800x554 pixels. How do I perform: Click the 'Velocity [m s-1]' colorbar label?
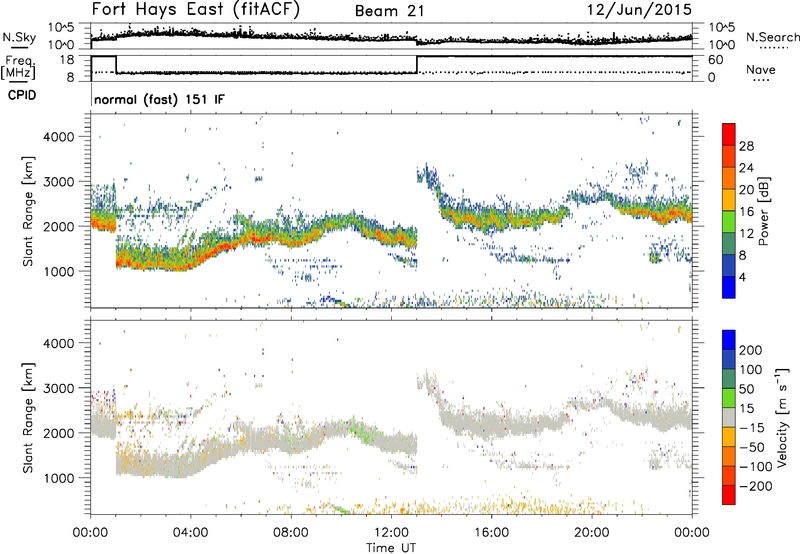point(782,417)
